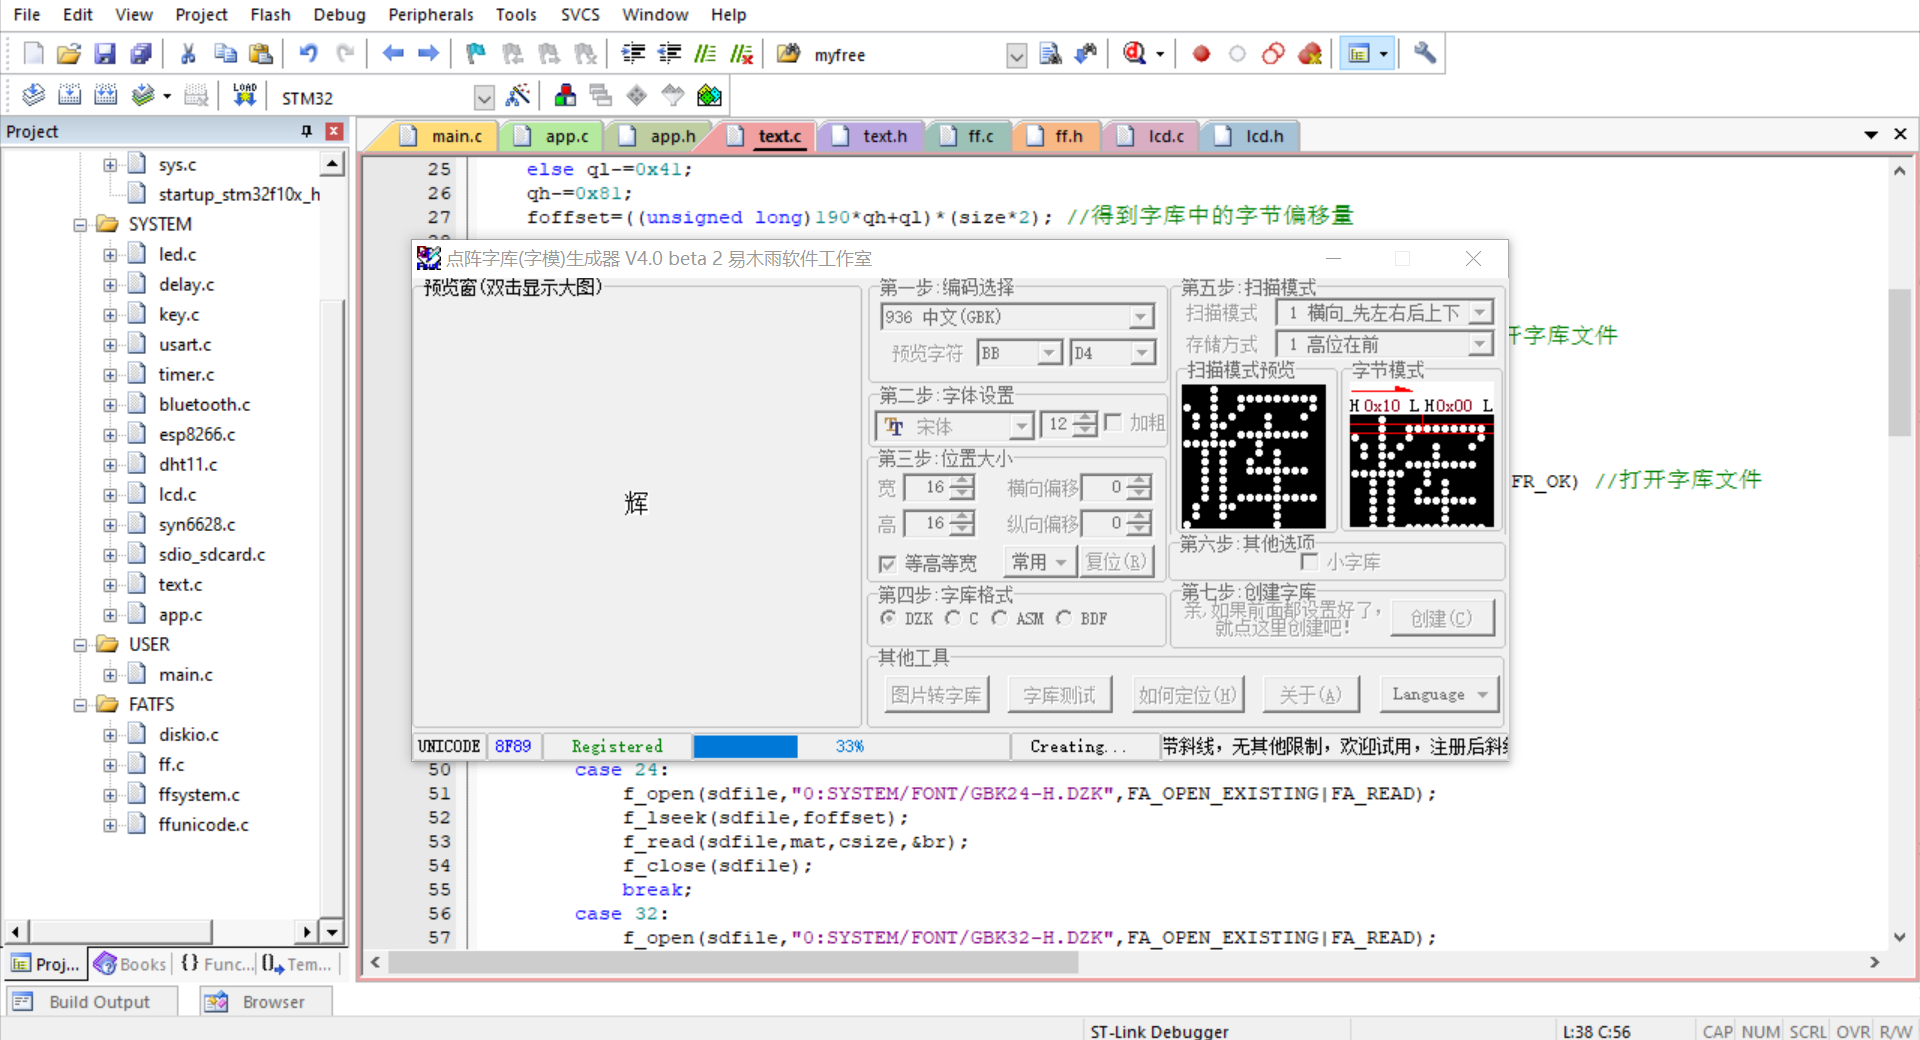The image size is (1920, 1040).
Task: Click the LOAD download-to-flash icon
Action: (244, 96)
